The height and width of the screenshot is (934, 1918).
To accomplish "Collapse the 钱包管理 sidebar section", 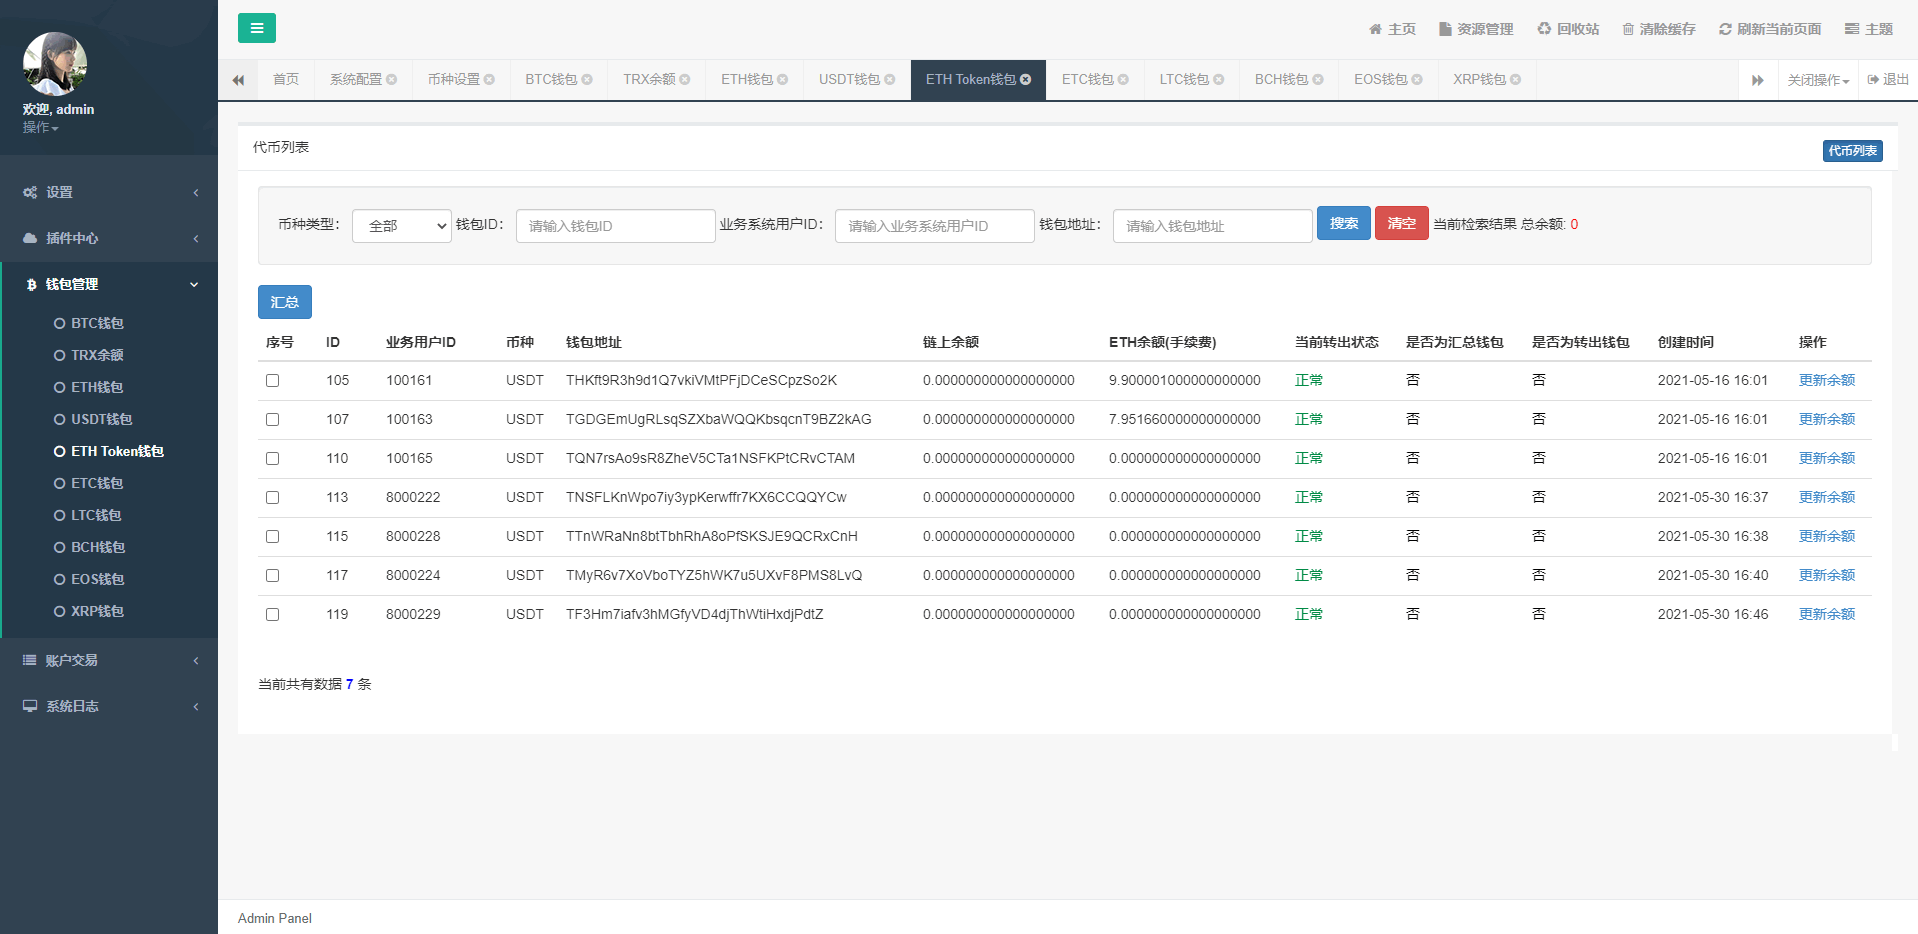I will pos(110,284).
